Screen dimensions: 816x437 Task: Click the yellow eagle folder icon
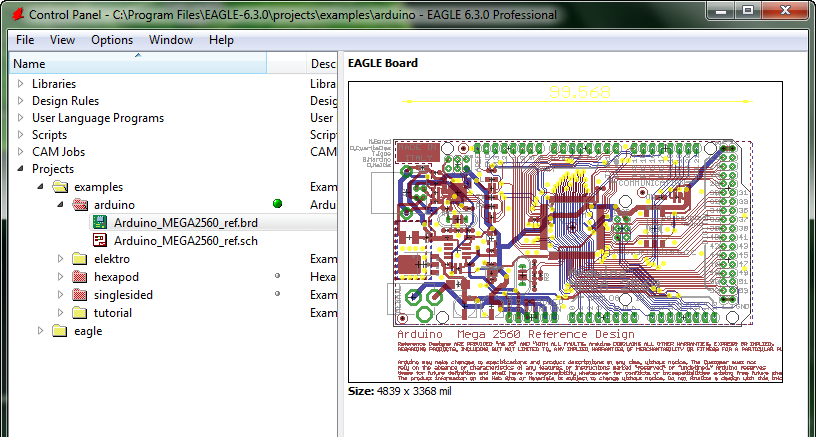pos(61,331)
